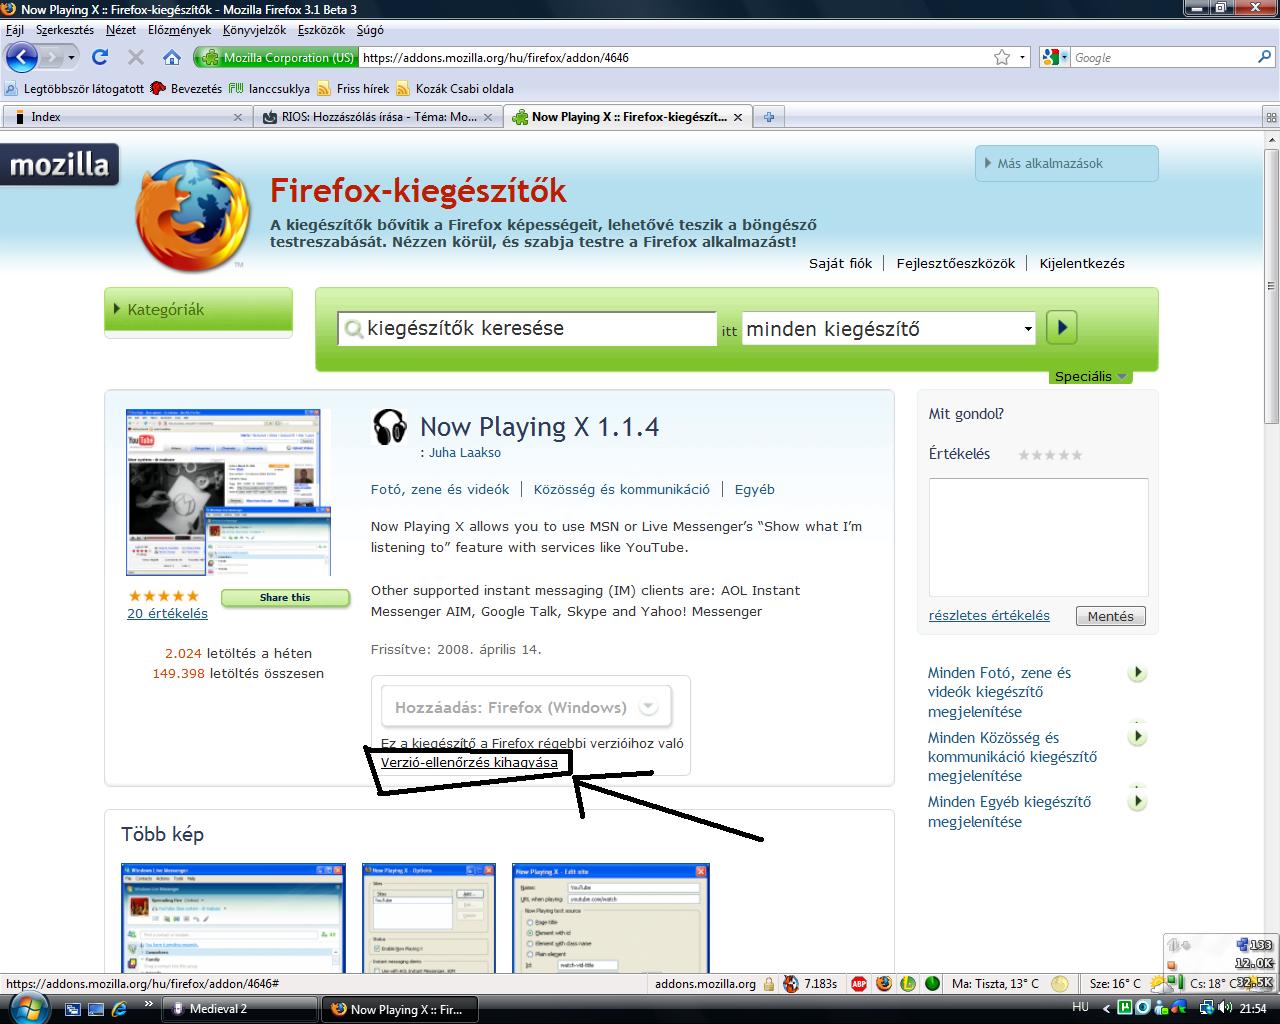Expand the Kategóriák menu
Image resolution: width=1280 pixels, height=1024 pixels.
(x=198, y=310)
